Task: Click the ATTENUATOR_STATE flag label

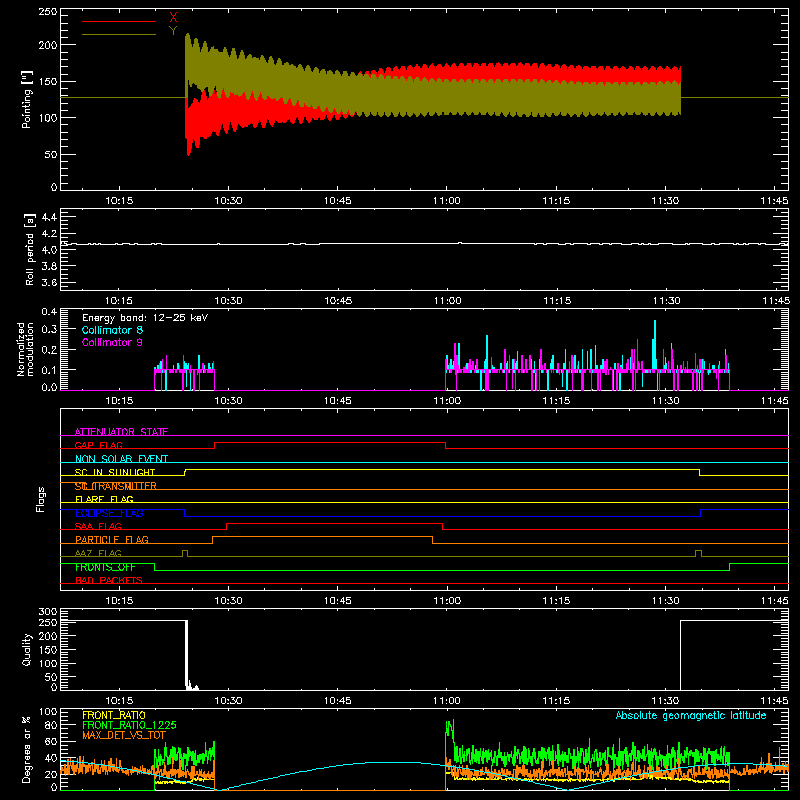Action: click(121, 432)
